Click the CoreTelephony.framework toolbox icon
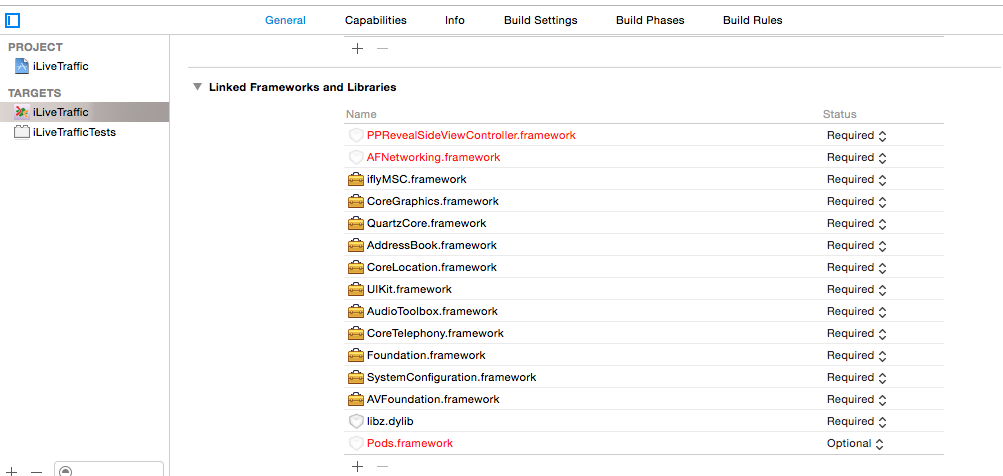Image resolution: width=1003 pixels, height=476 pixels. [x=356, y=333]
